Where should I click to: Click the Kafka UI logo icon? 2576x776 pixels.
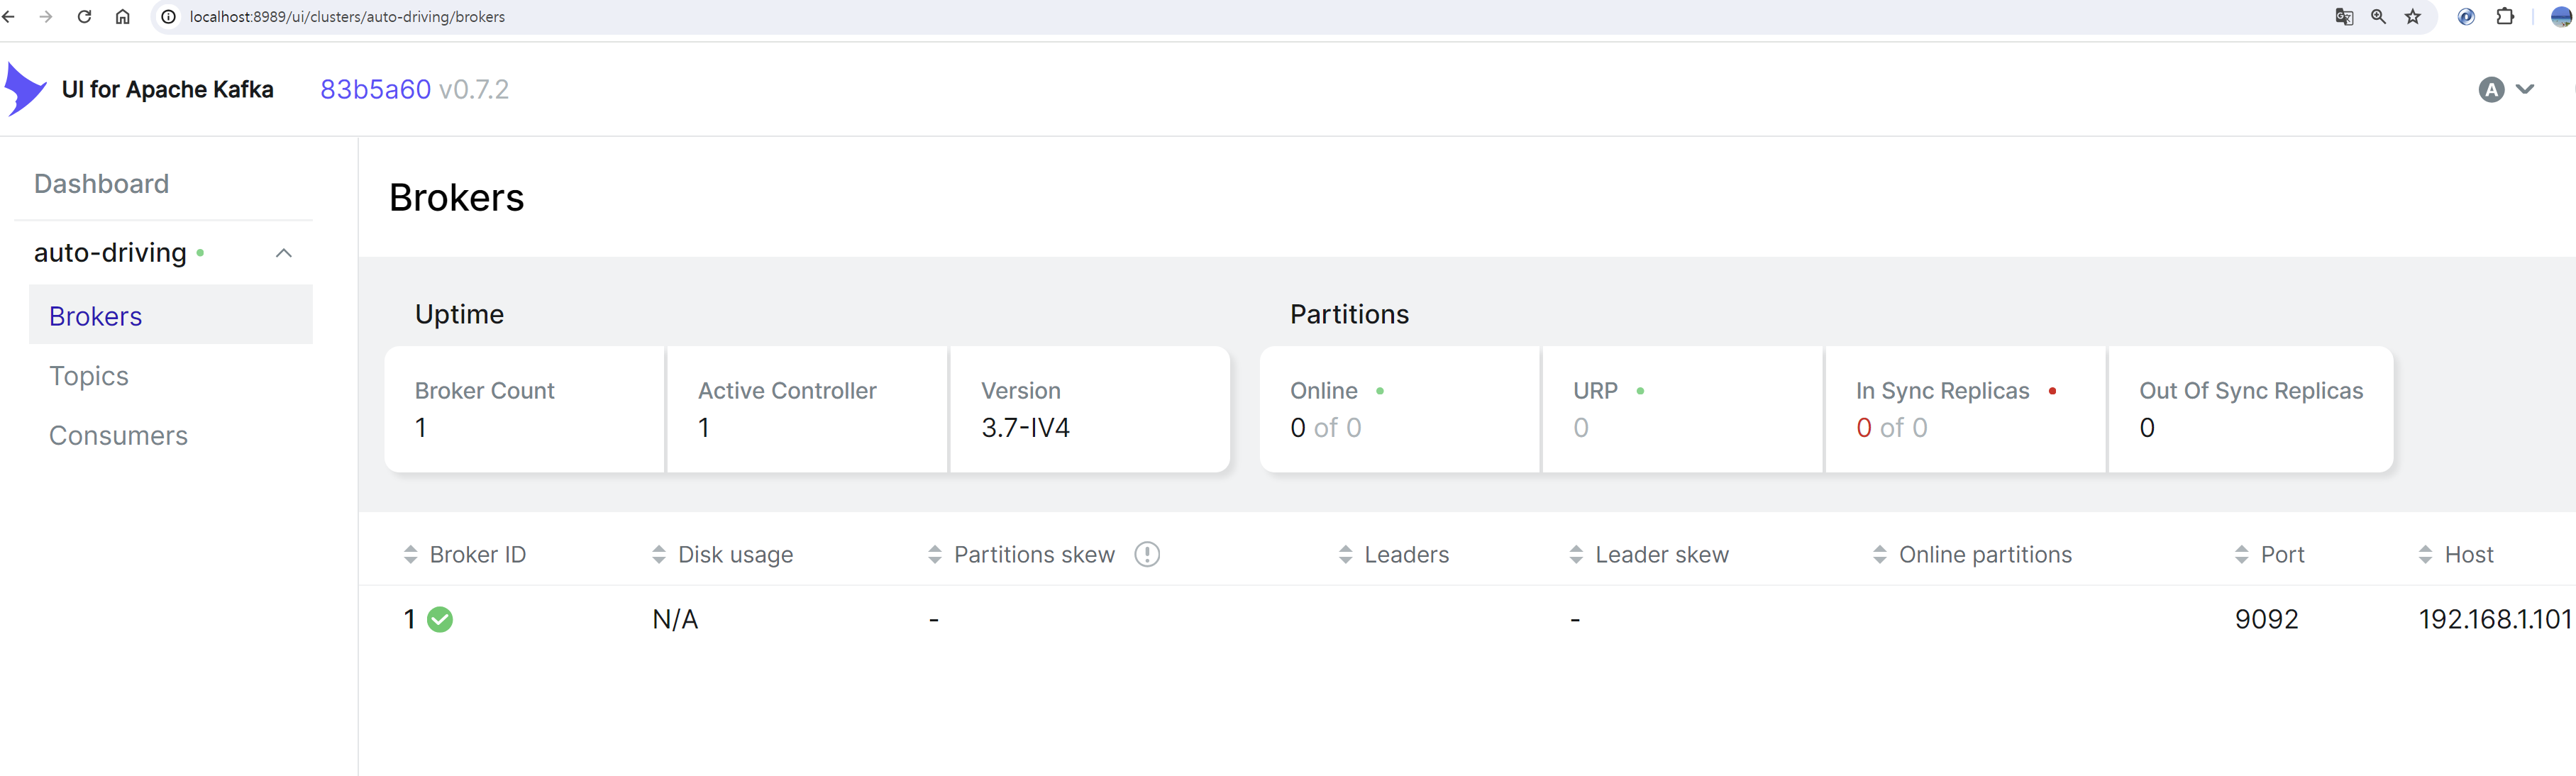pos(25,89)
